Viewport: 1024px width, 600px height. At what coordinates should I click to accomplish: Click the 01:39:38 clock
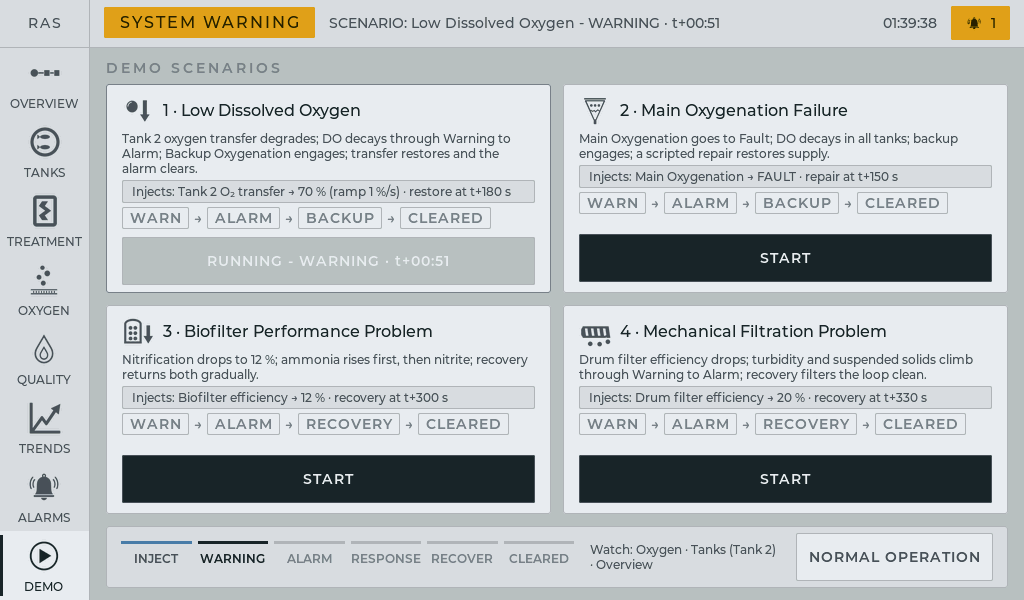(x=910, y=23)
